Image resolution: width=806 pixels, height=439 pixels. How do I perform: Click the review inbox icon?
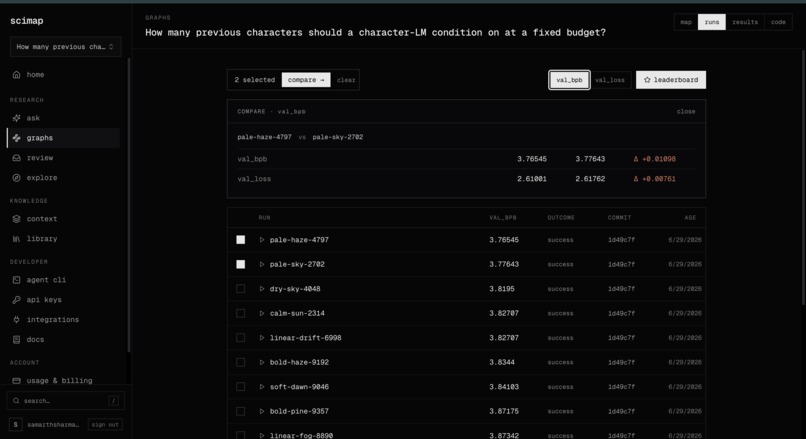point(16,158)
